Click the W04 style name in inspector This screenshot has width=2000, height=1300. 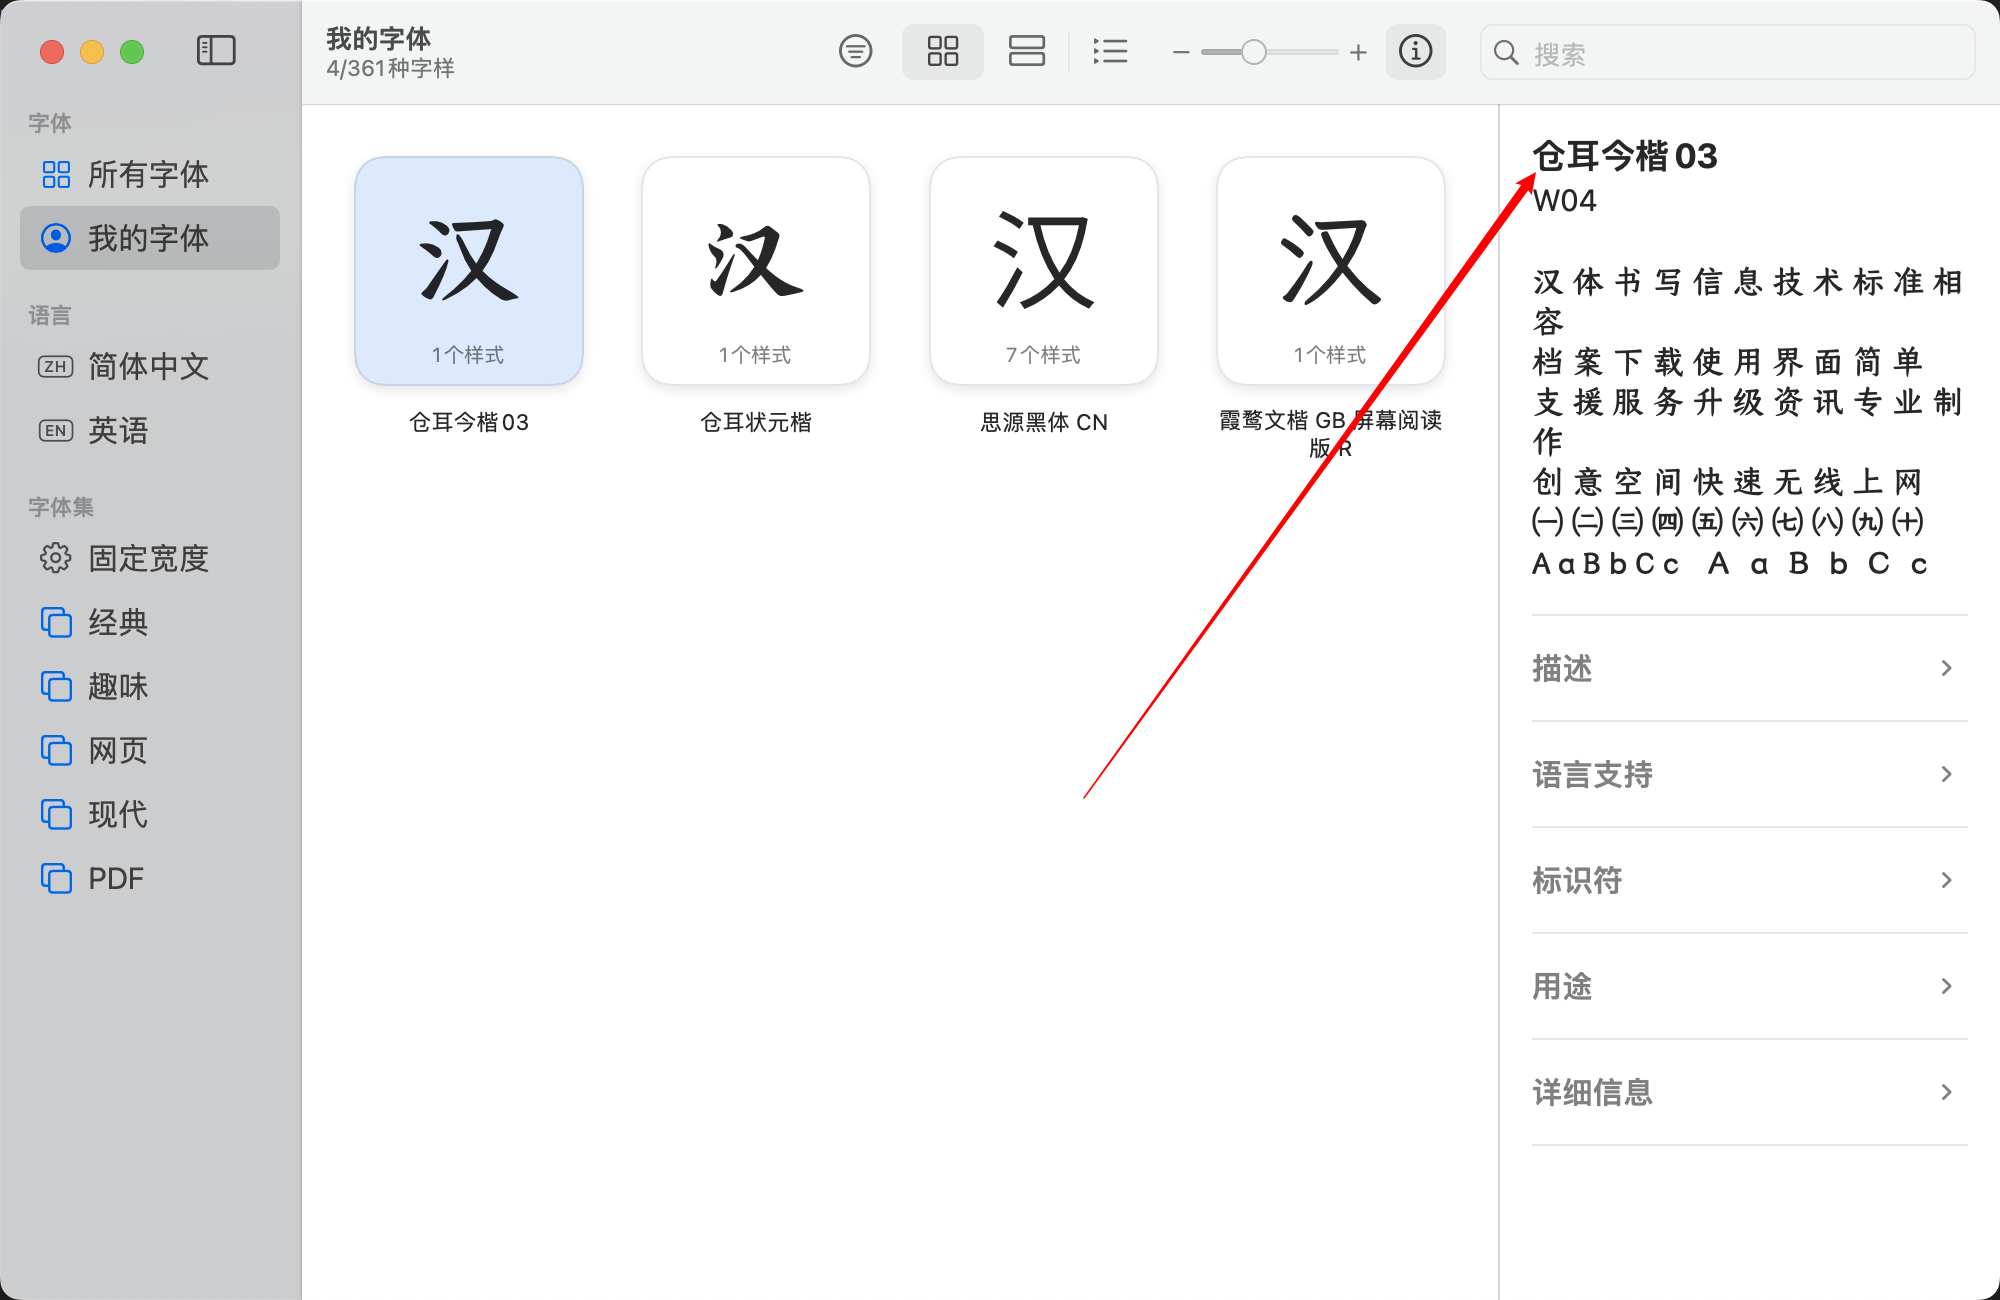[x=1565, y=201]
